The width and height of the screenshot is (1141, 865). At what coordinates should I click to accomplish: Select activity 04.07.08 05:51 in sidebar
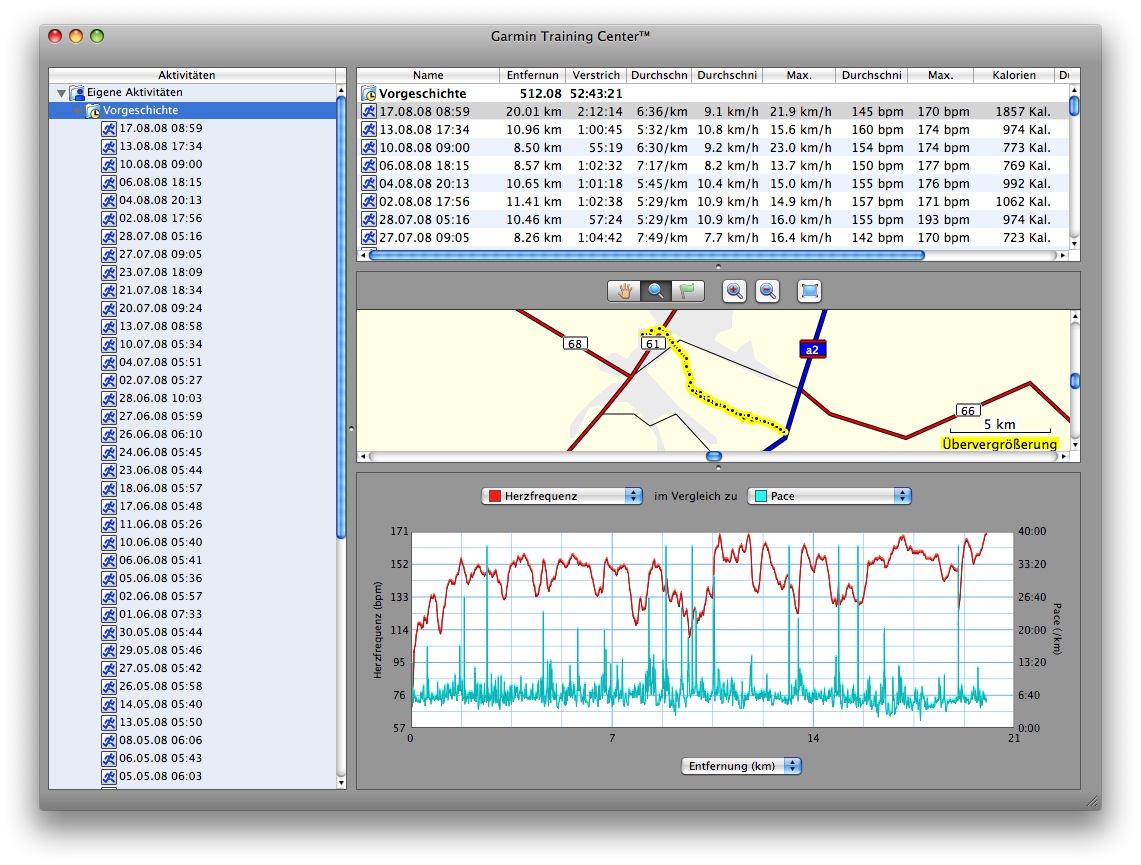pyautogui.click(x=161, y=362)
